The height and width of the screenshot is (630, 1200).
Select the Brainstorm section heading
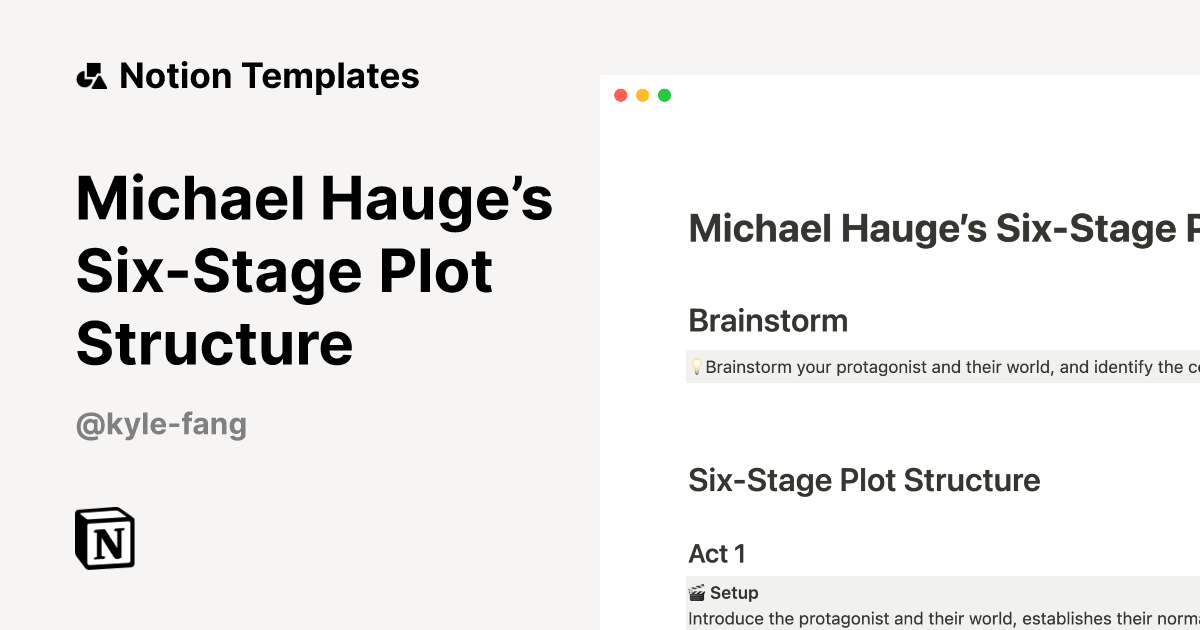pyautogui.click(x=768, y=321)
